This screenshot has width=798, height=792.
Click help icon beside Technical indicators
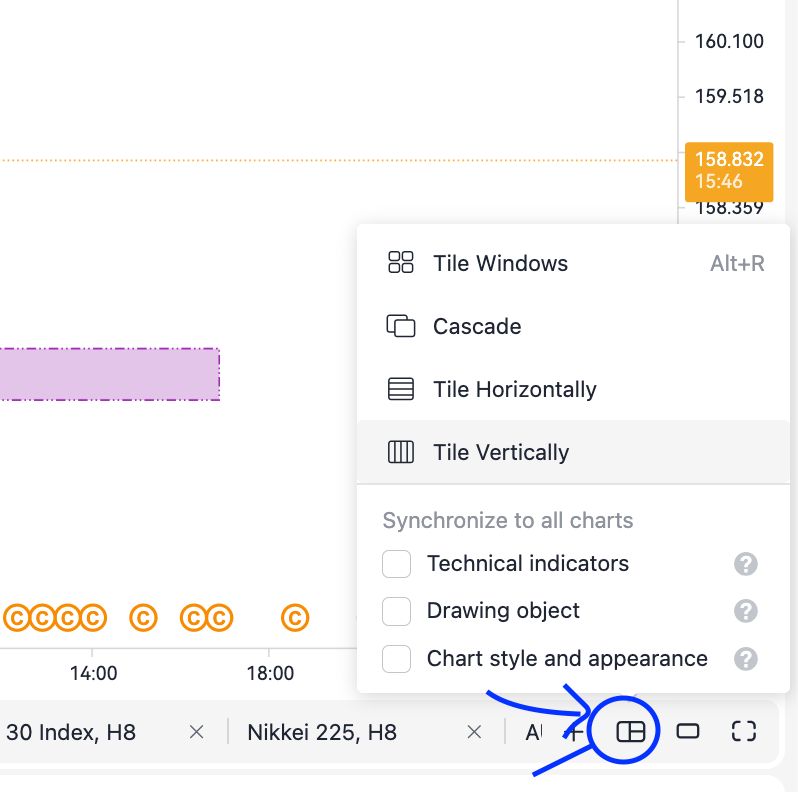pyautogui.click(x=746, y=564)
